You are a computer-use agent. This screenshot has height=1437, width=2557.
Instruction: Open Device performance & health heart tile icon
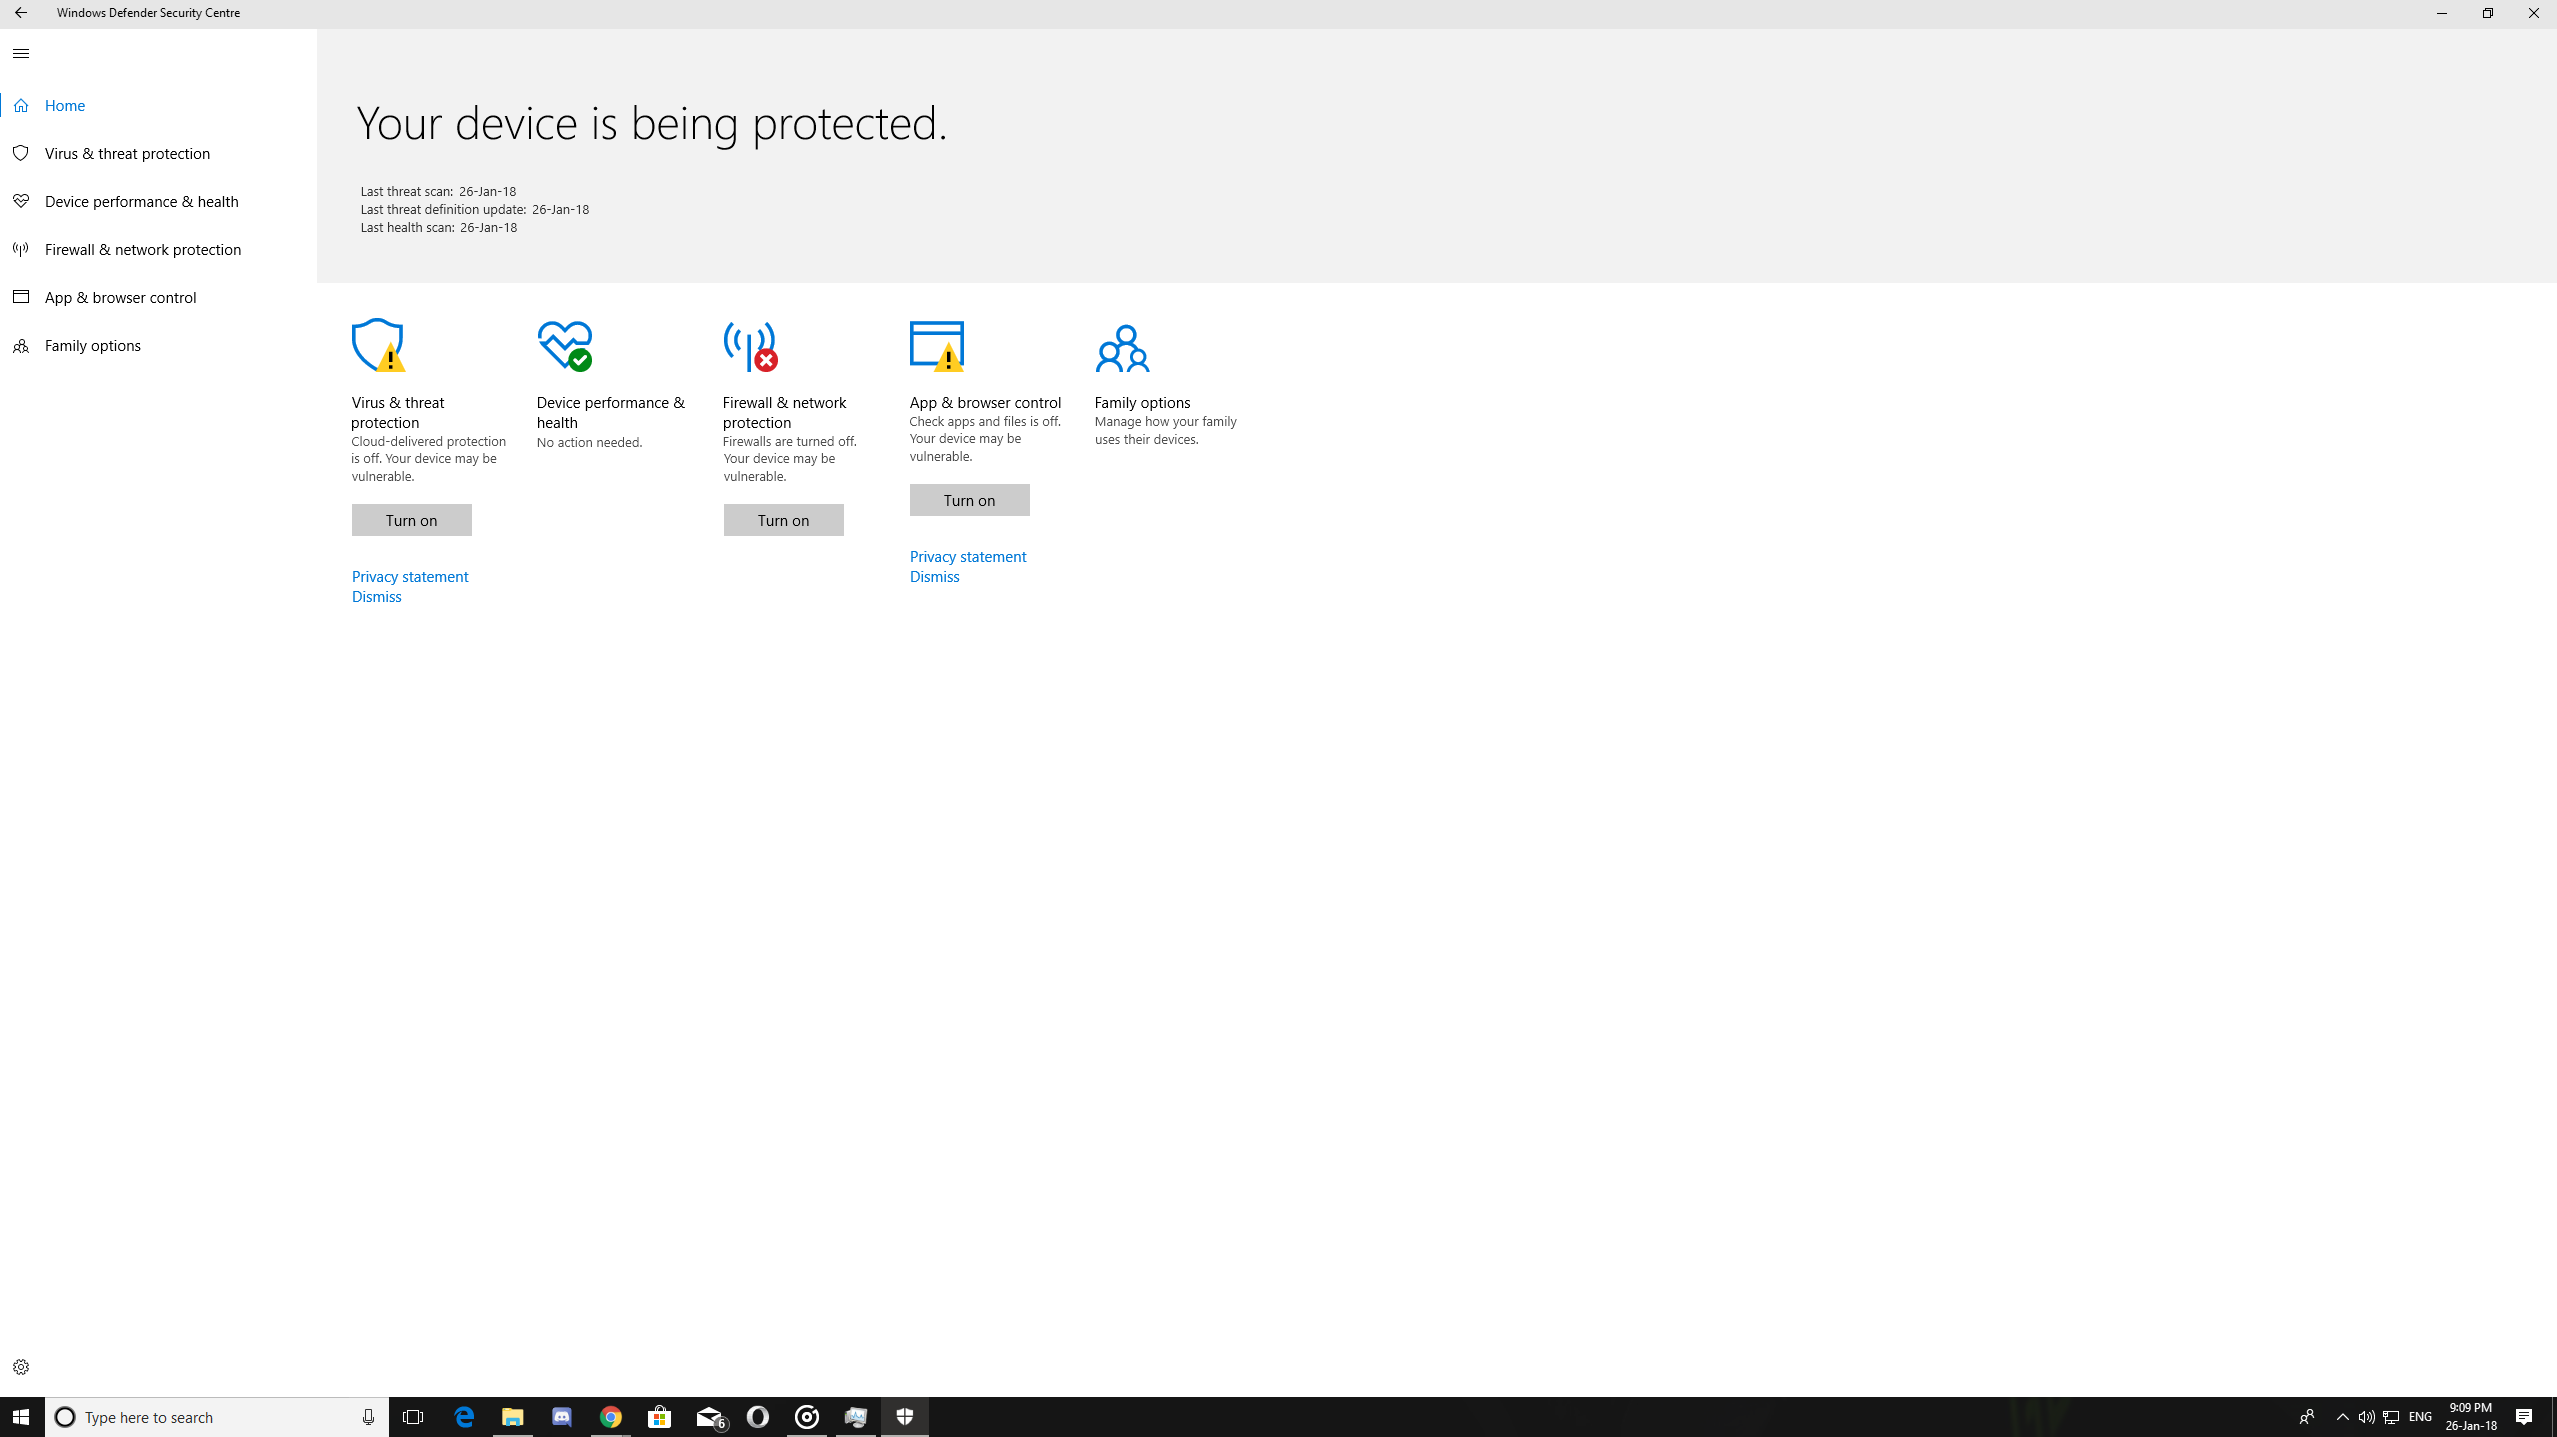click(x=565, y=346)
